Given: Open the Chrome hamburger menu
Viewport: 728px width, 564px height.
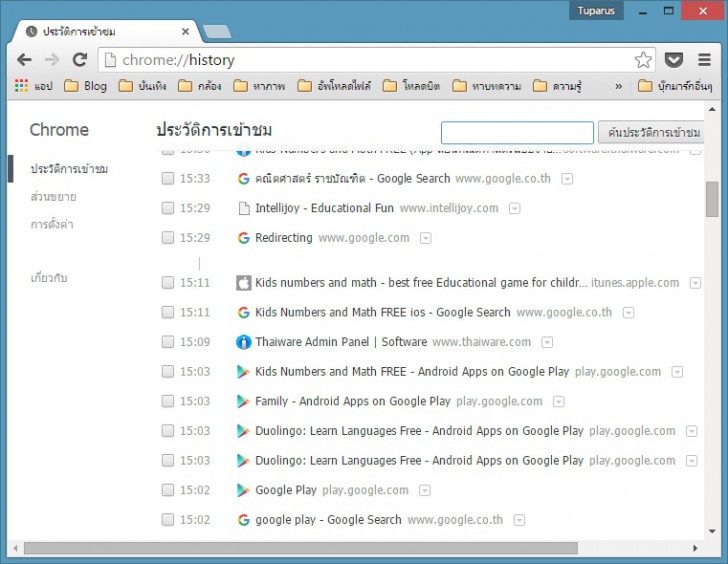Looking at the screenshot, I should click(704, 59).
